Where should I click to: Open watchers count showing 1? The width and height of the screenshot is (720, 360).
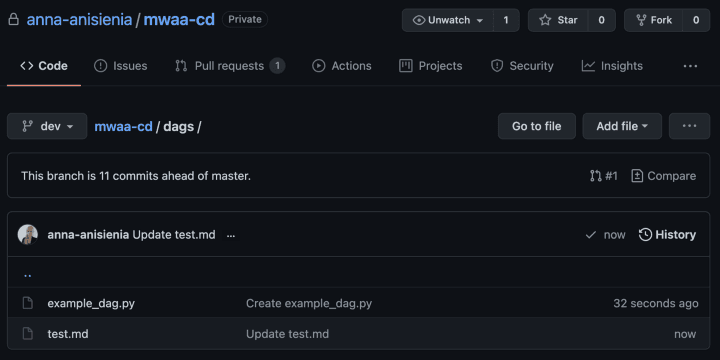tap(506, 20)
